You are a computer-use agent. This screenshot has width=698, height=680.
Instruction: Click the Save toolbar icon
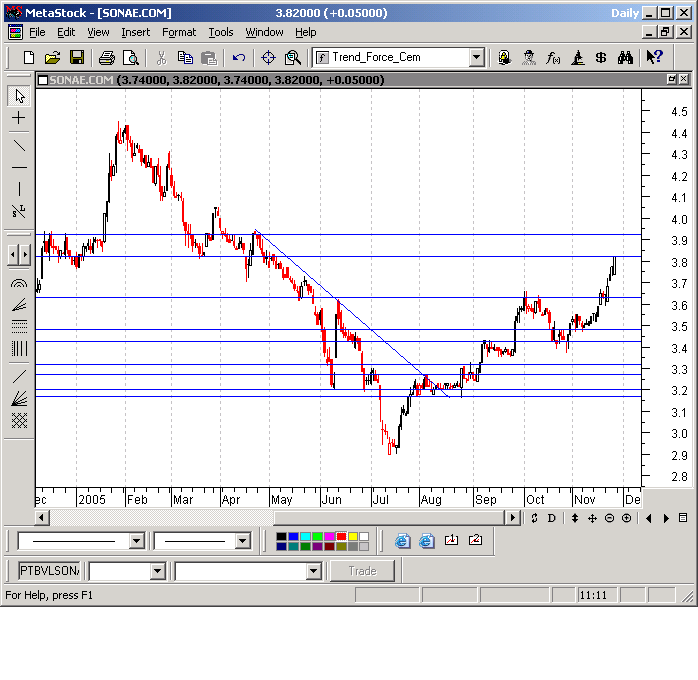click(x=75, y=58)
